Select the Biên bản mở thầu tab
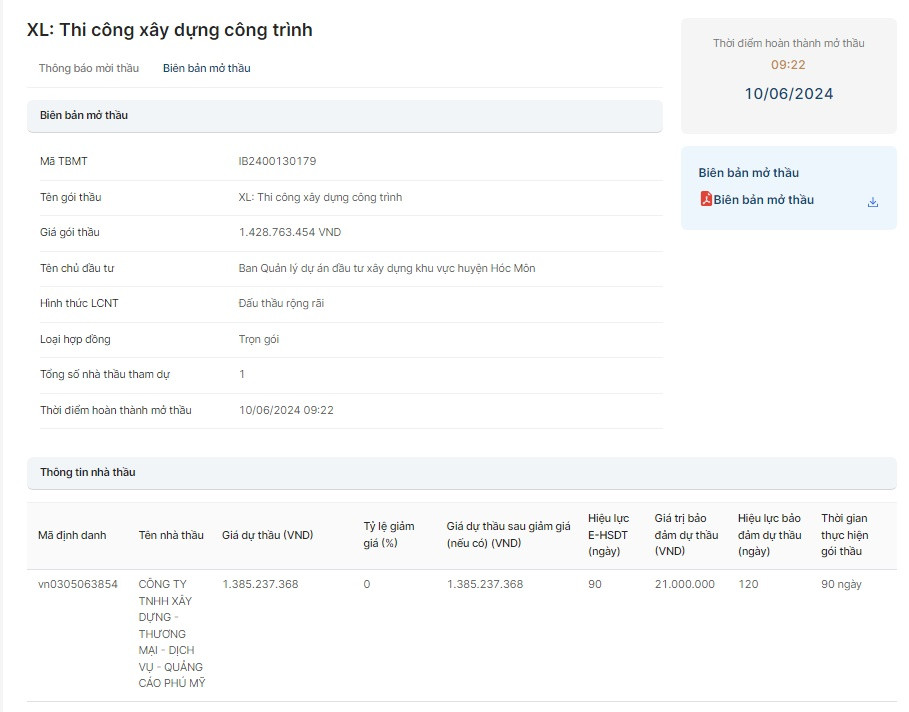This screenshot has height=712, width=909. coord(206,68)
